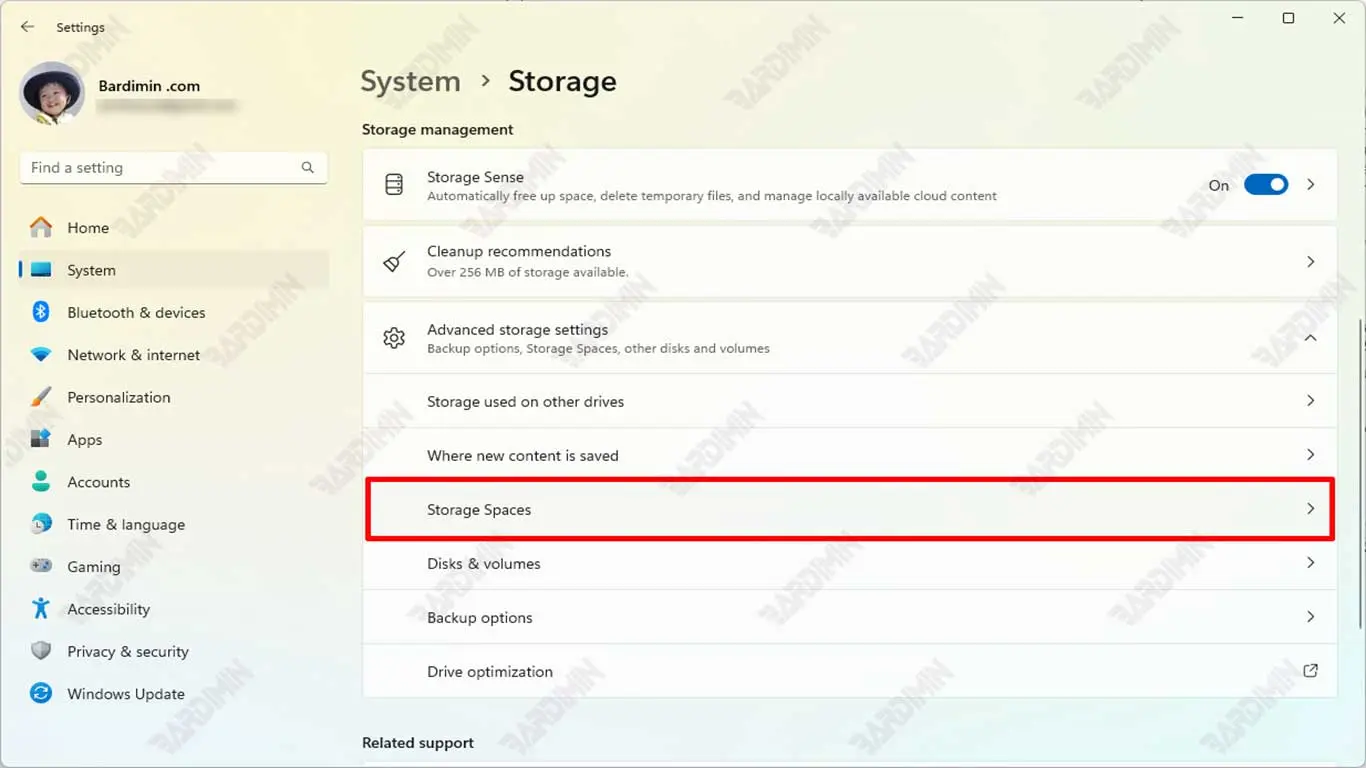Screen dimensions: 1366x768
Task: Collapse the Advanced storage settings section
Action: [x=1310, y=338]
